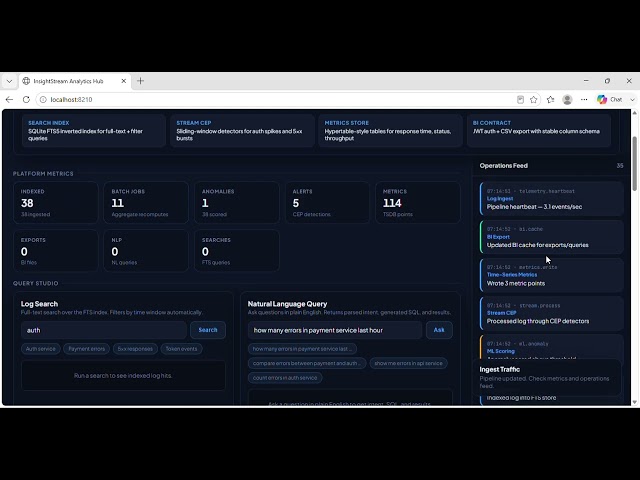Screen dimensions: 640x480
Task: Open the Exports metric card
Action: pyautogui.click(x=56, y=251)
